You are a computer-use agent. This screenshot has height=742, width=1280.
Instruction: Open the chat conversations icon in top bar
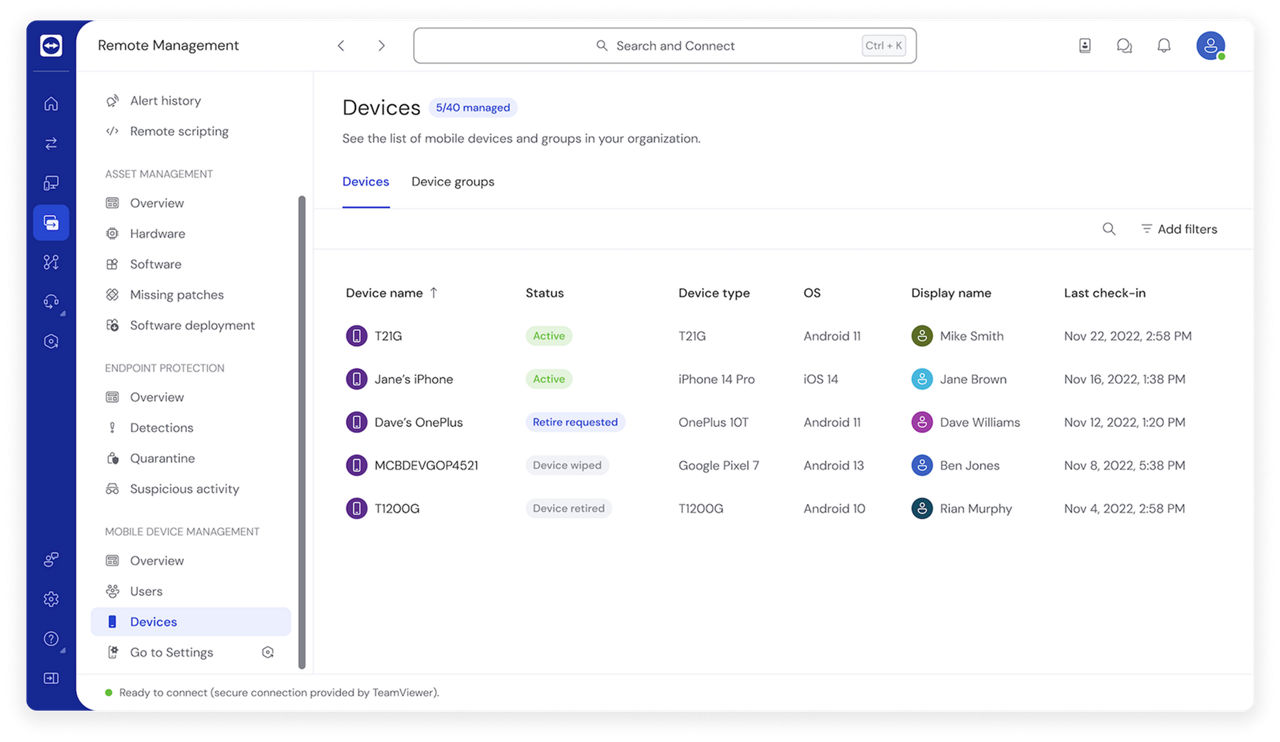pyautogui.click(x=1124, y=45)
